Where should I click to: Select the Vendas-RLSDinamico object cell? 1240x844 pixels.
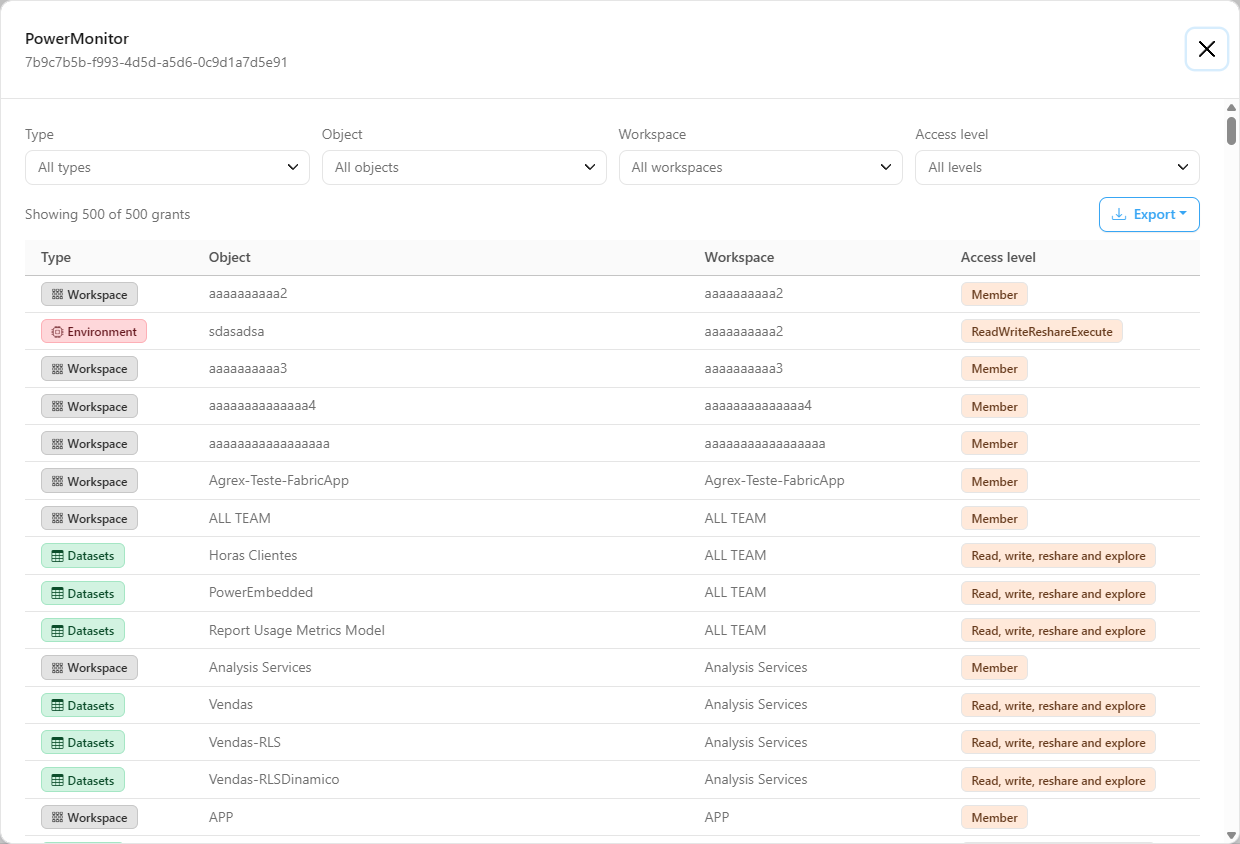(274, 779)
